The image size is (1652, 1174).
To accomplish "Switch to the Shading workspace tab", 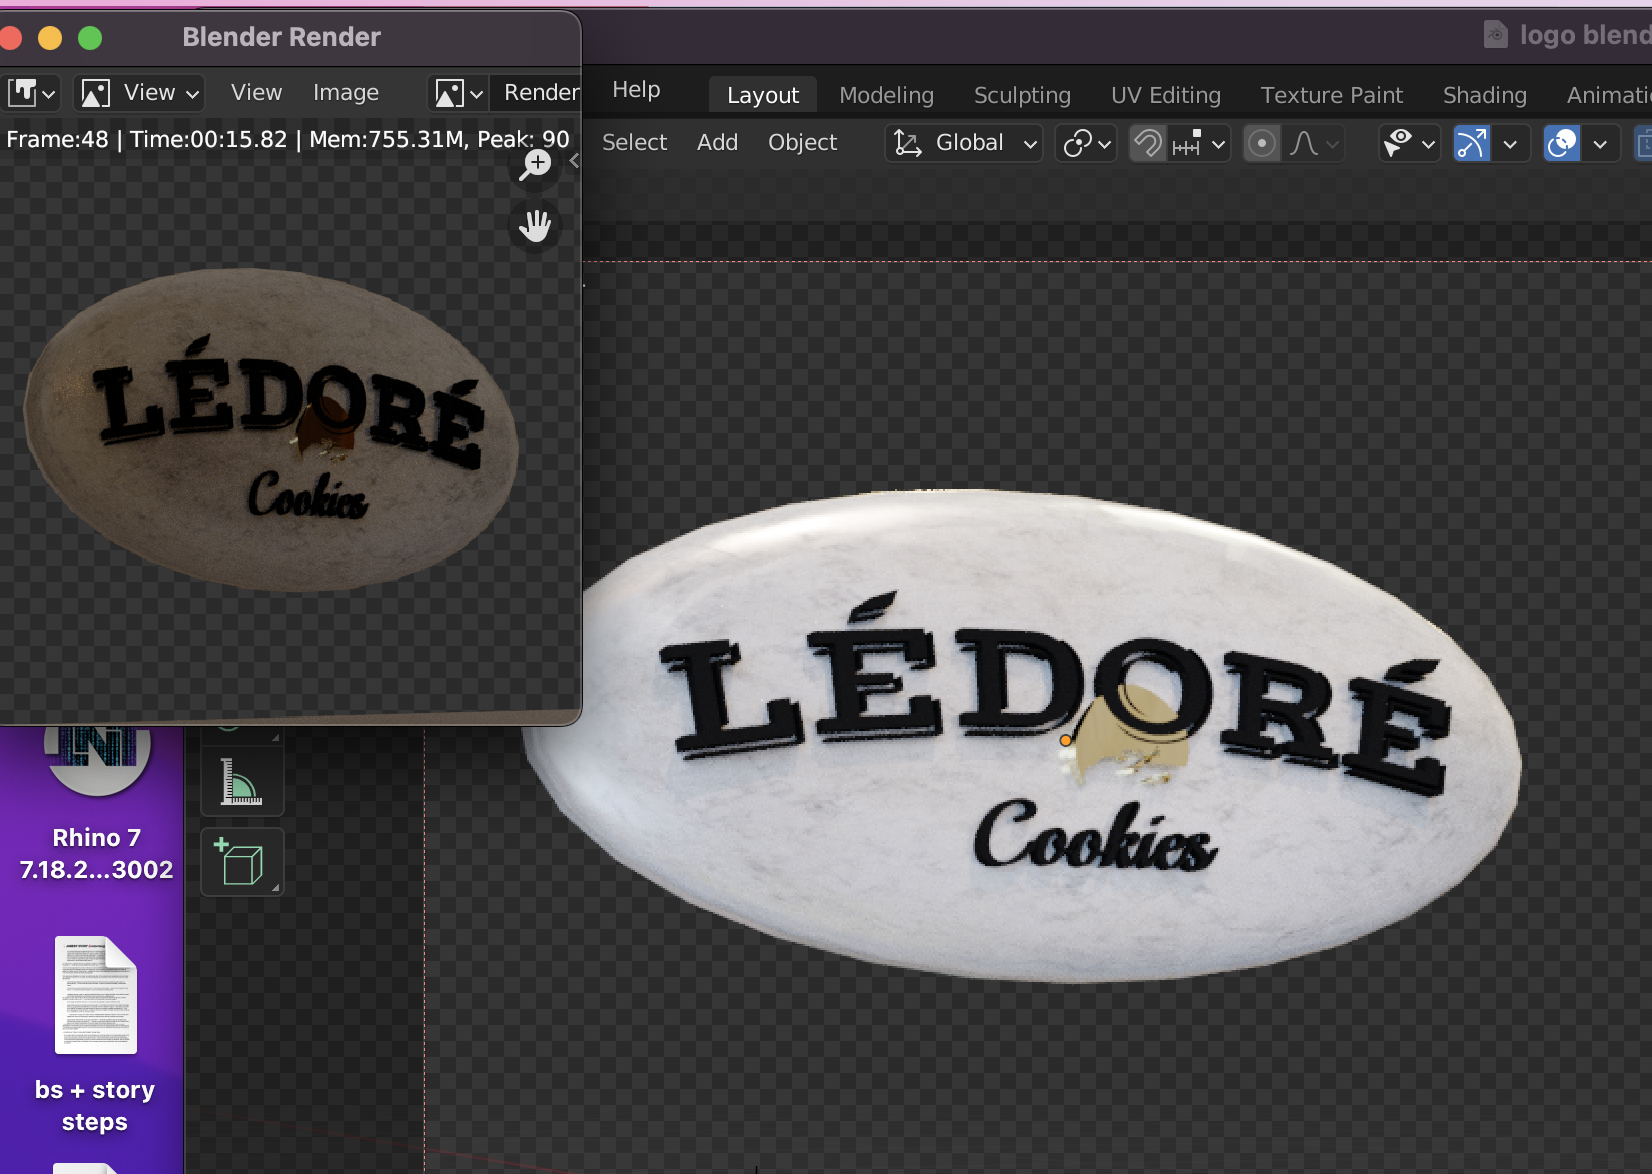I will pos(1484,95).
